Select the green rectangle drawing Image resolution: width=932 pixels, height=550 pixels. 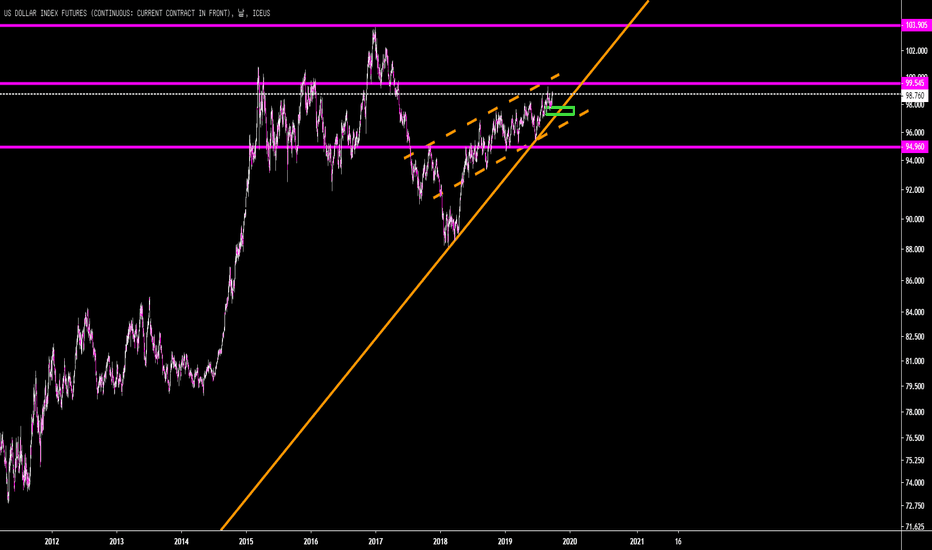point(560,111)
